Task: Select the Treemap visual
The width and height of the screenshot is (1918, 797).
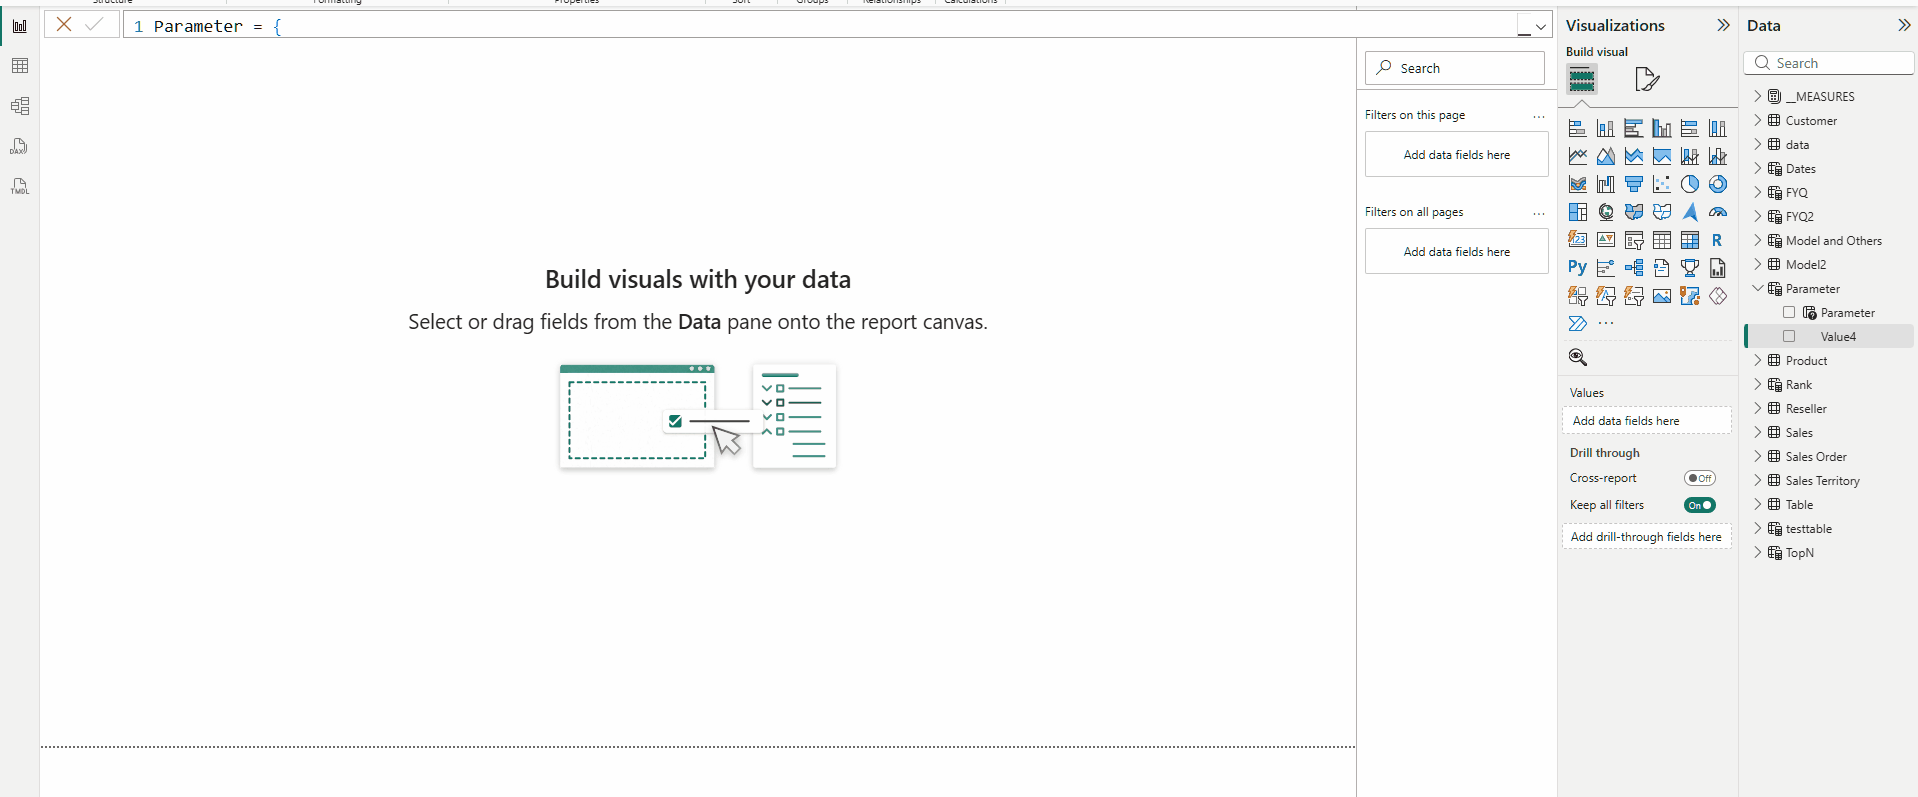Action: 1578,212
